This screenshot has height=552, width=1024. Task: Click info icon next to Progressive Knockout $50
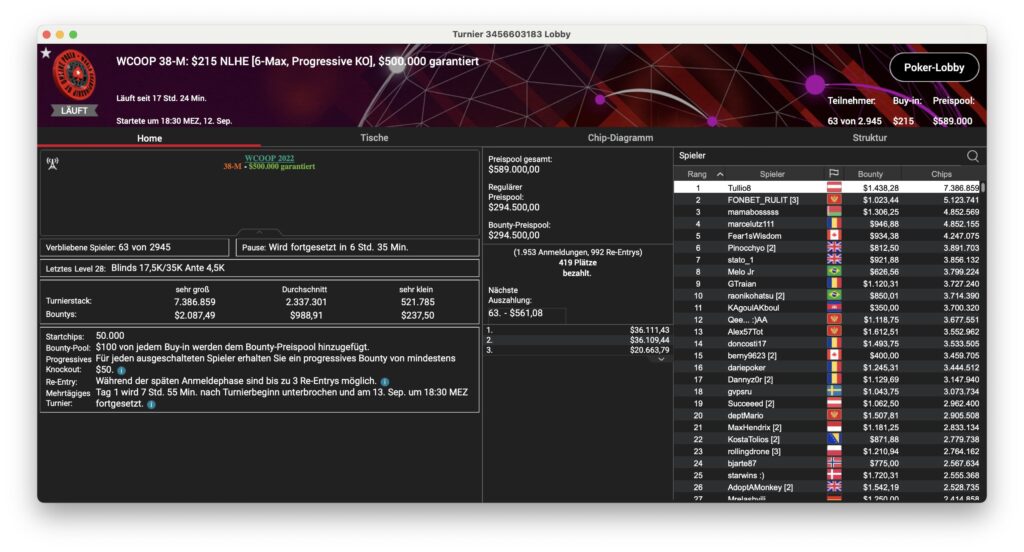click(x=122, y=370)
